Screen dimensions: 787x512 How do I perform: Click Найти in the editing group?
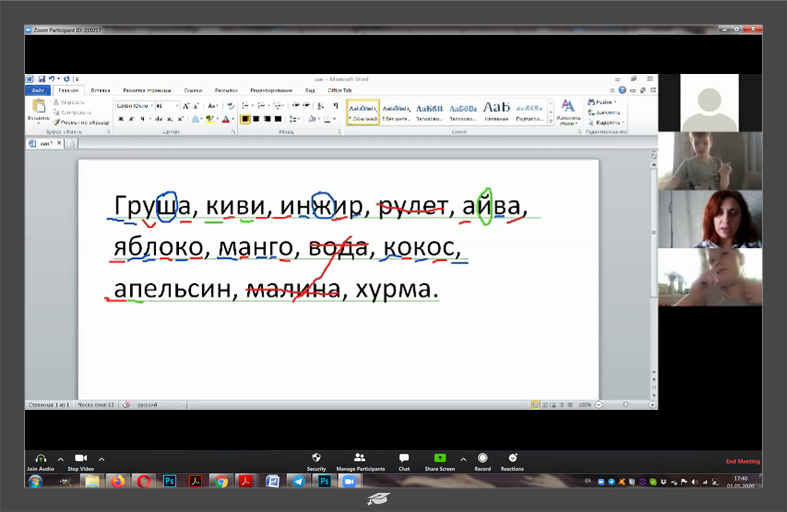pos(602,102)
